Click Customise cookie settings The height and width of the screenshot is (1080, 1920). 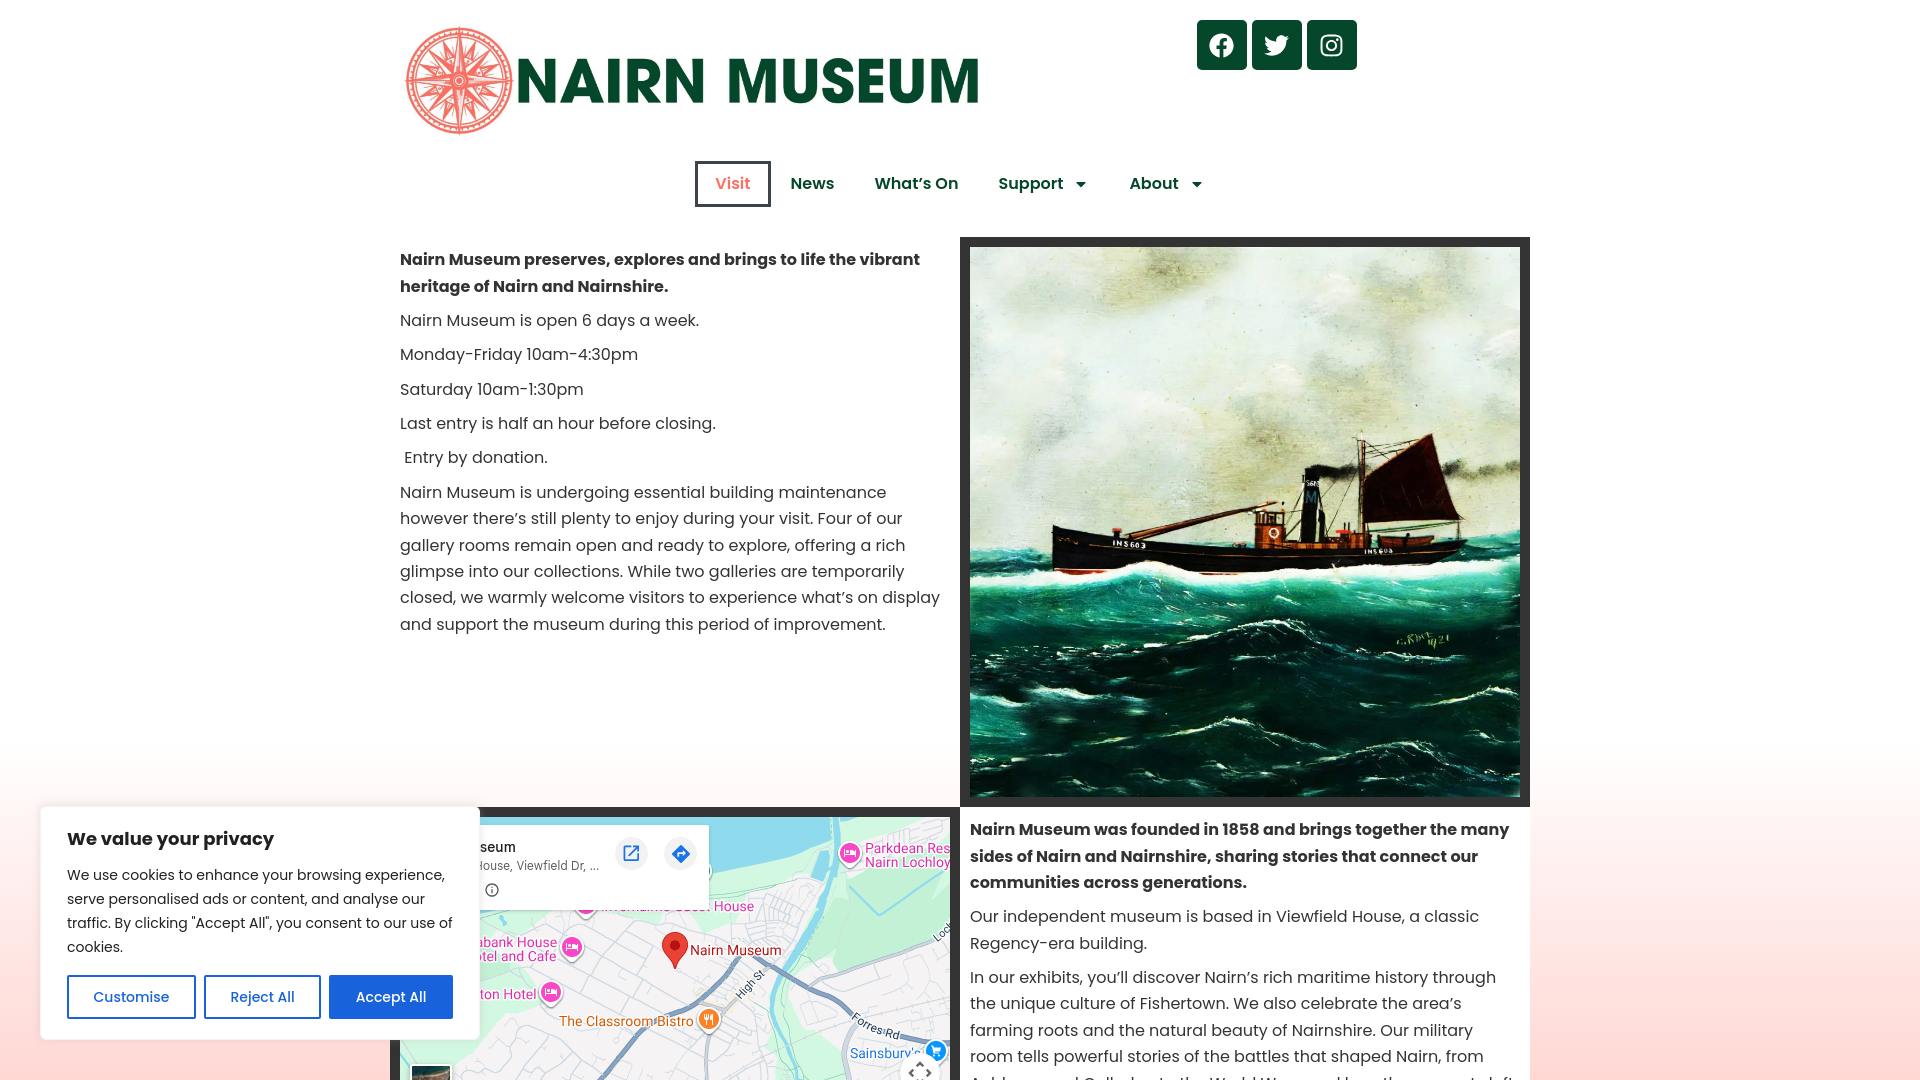[131, 997]
